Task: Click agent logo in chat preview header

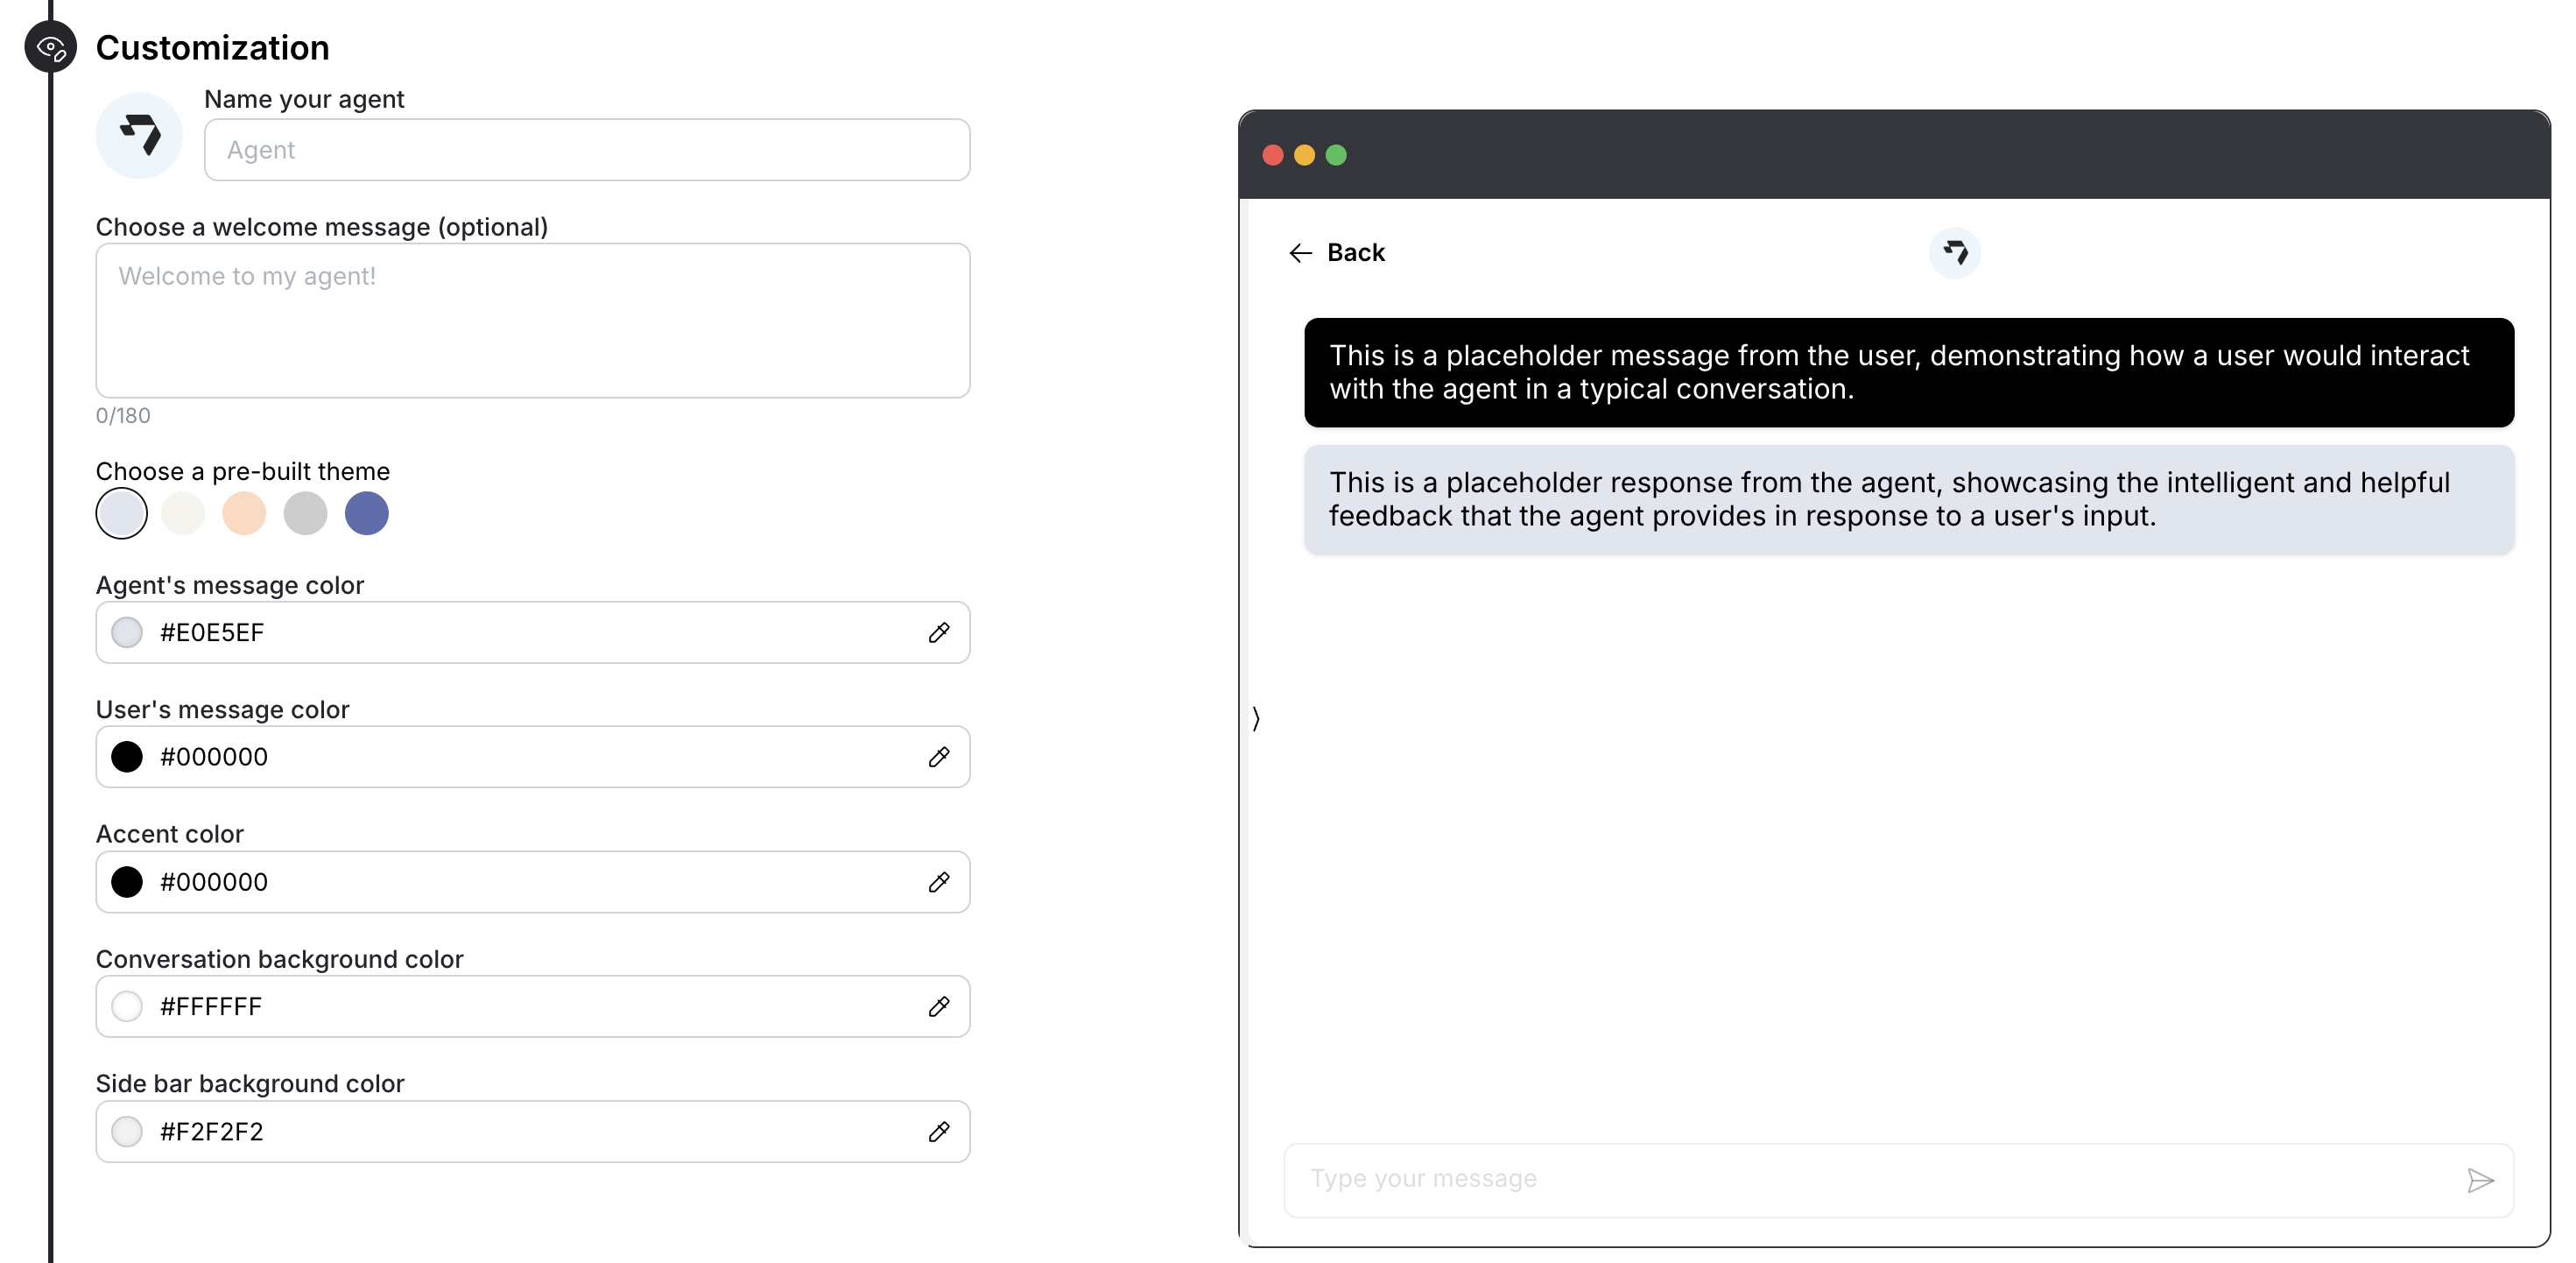Action: click(1954, 253)
